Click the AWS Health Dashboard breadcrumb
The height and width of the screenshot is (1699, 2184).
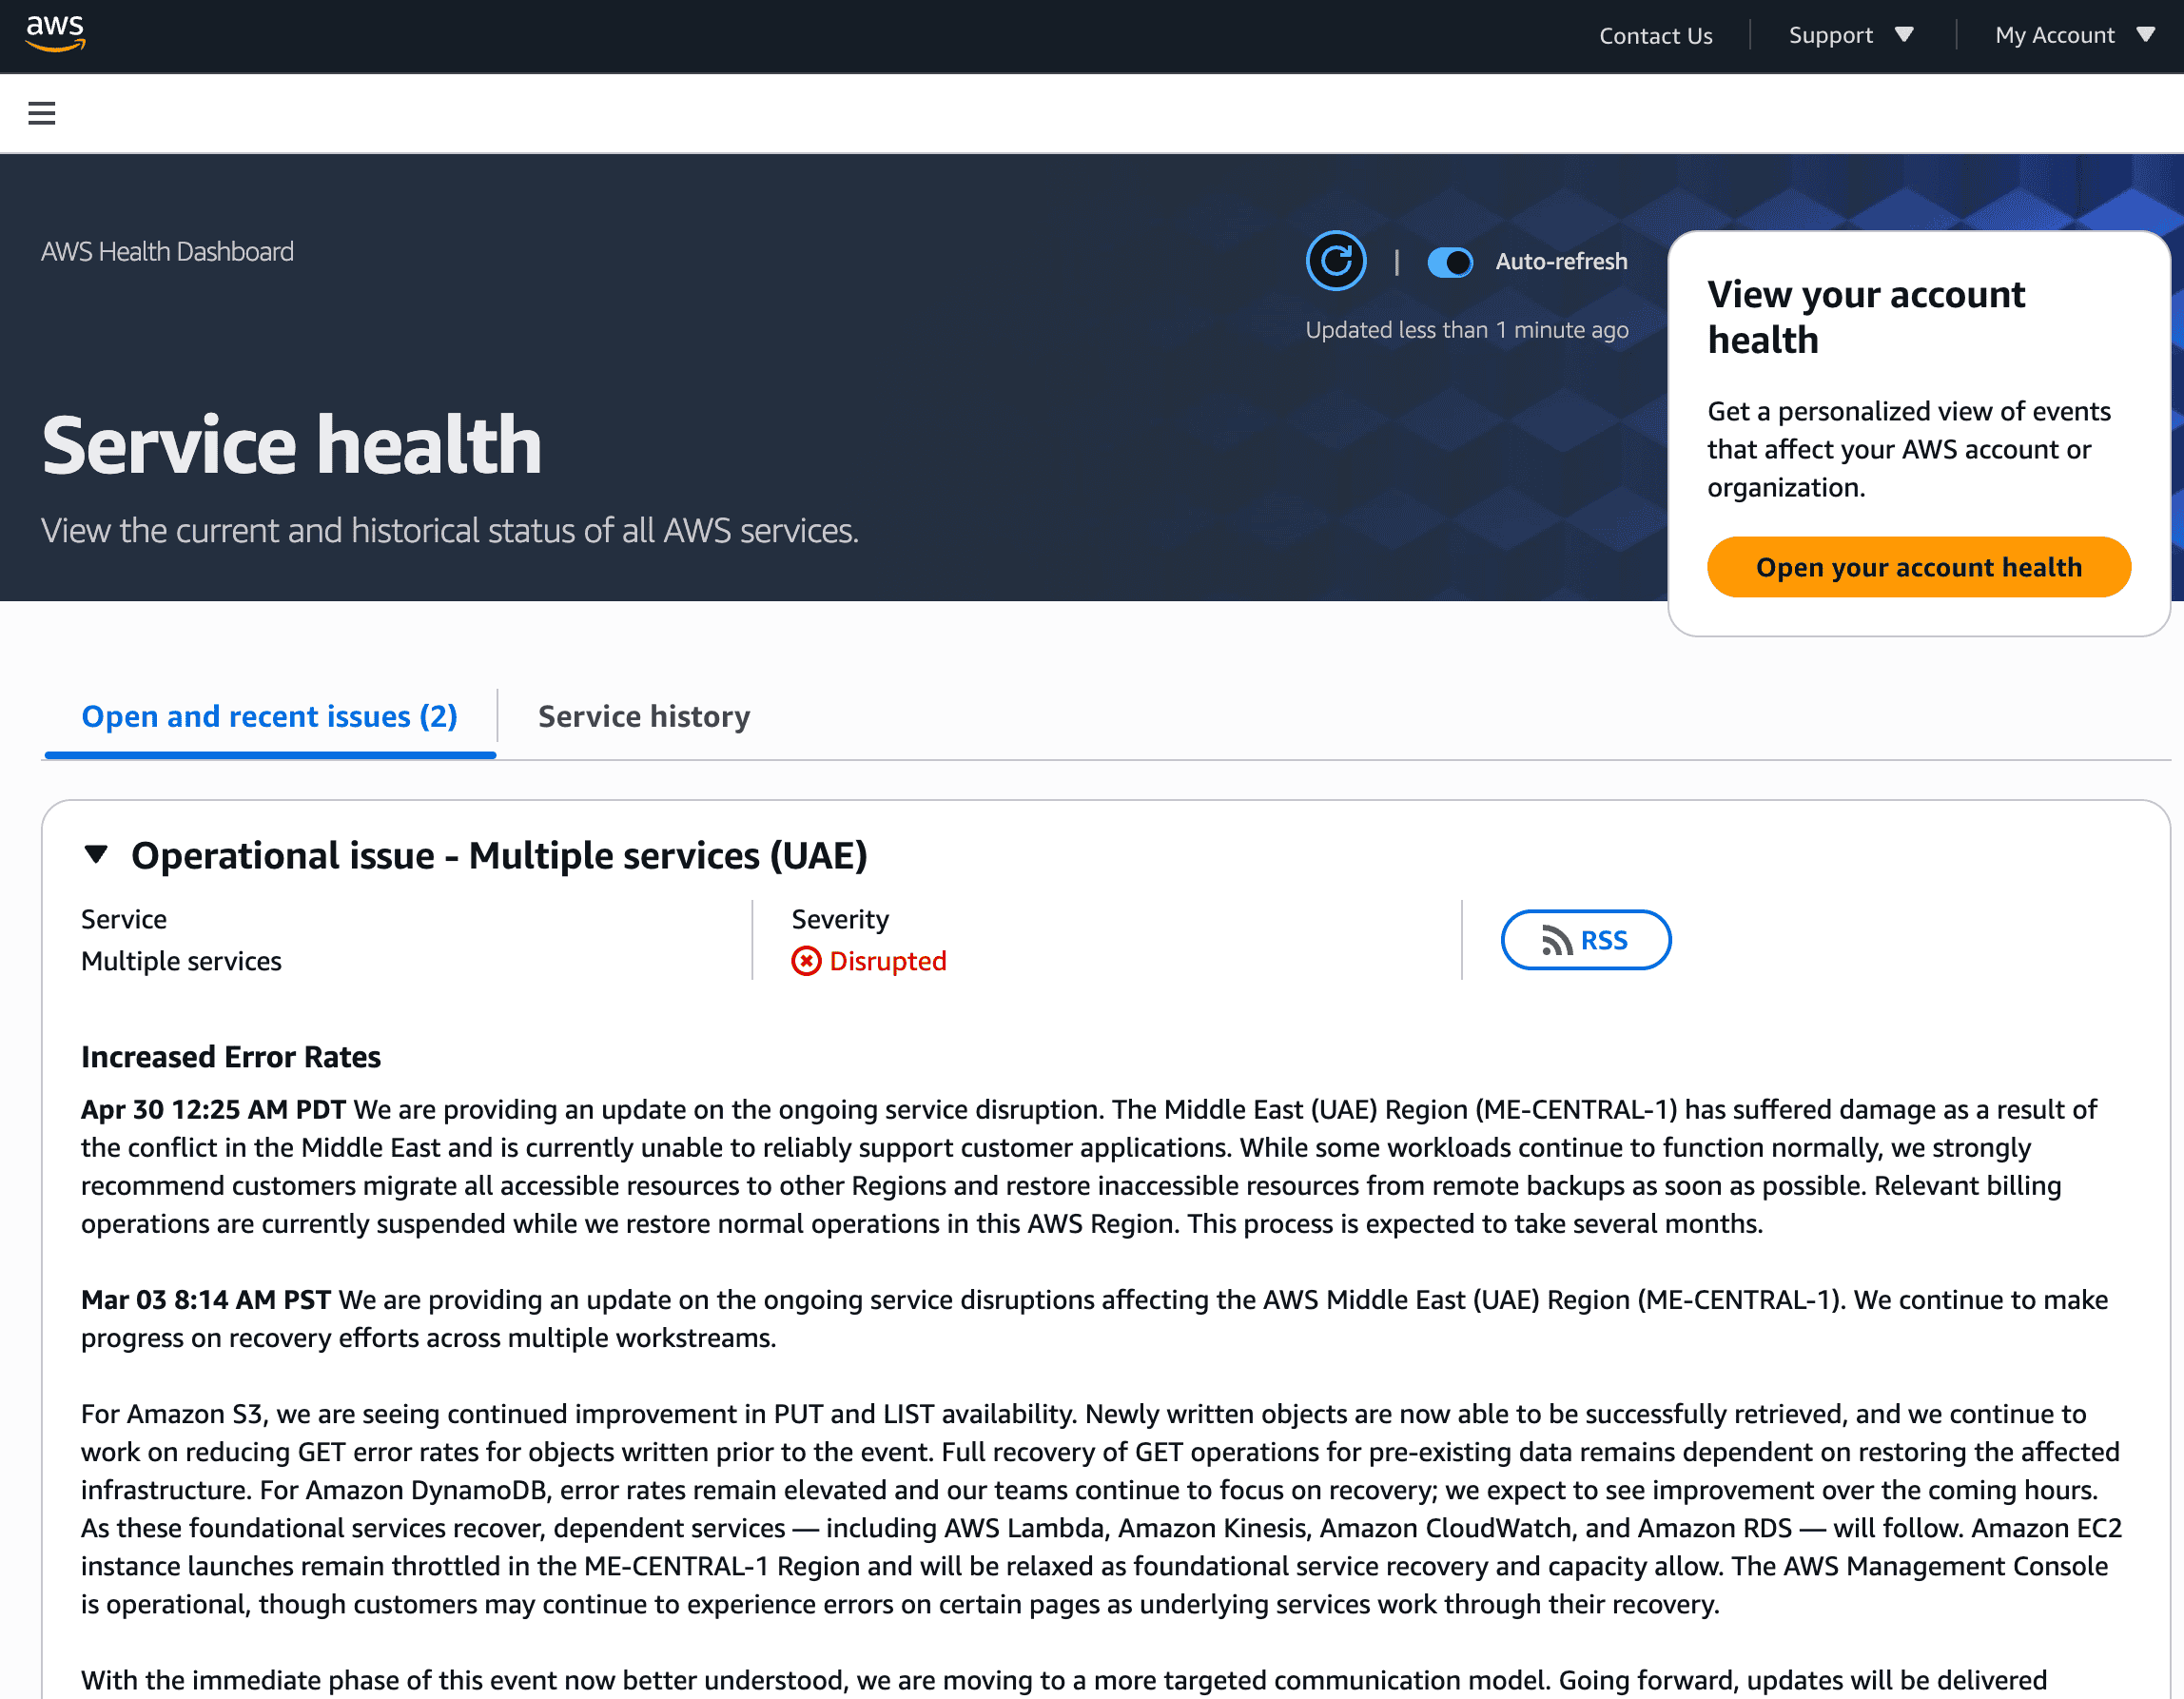pos(168,252)
